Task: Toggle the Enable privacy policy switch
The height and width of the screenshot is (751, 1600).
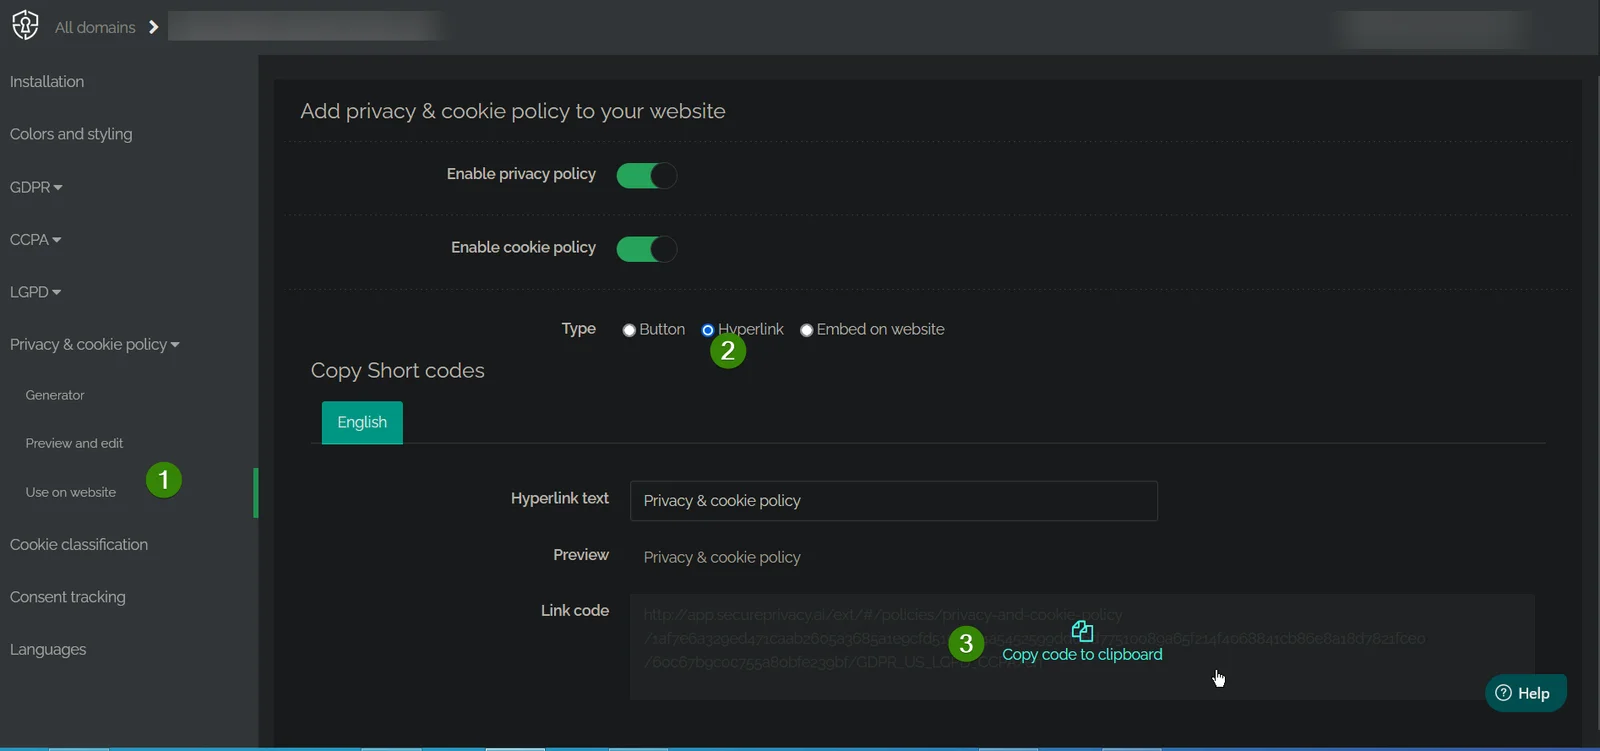Action: tap(646, 176)
